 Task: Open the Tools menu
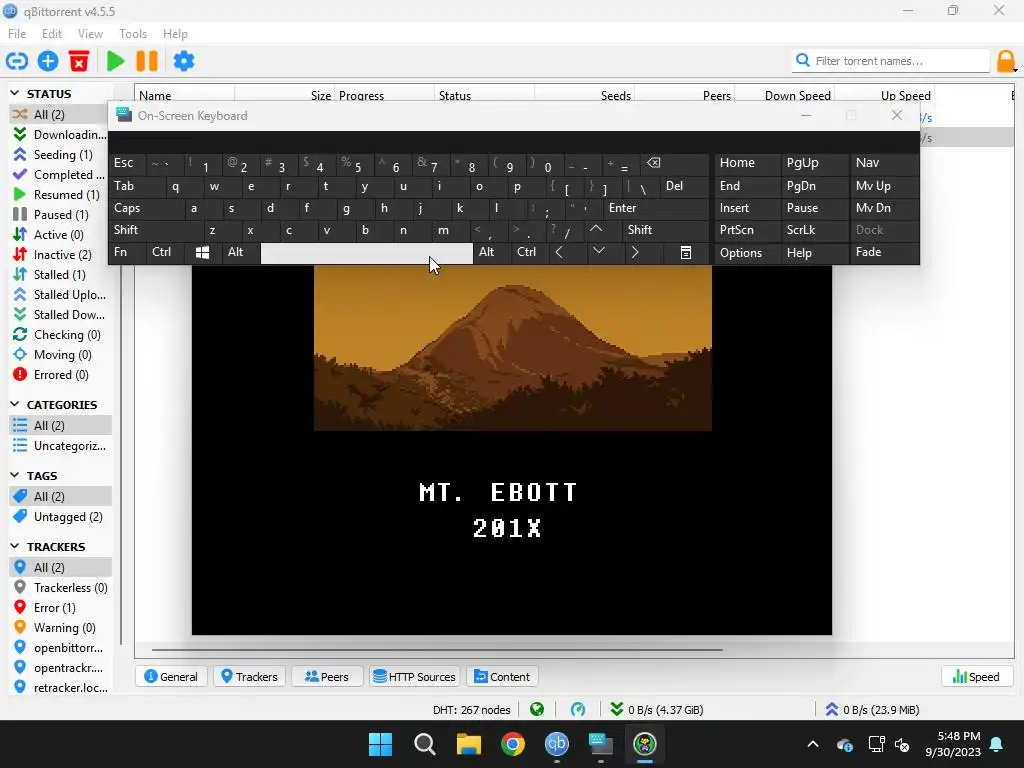133,34
